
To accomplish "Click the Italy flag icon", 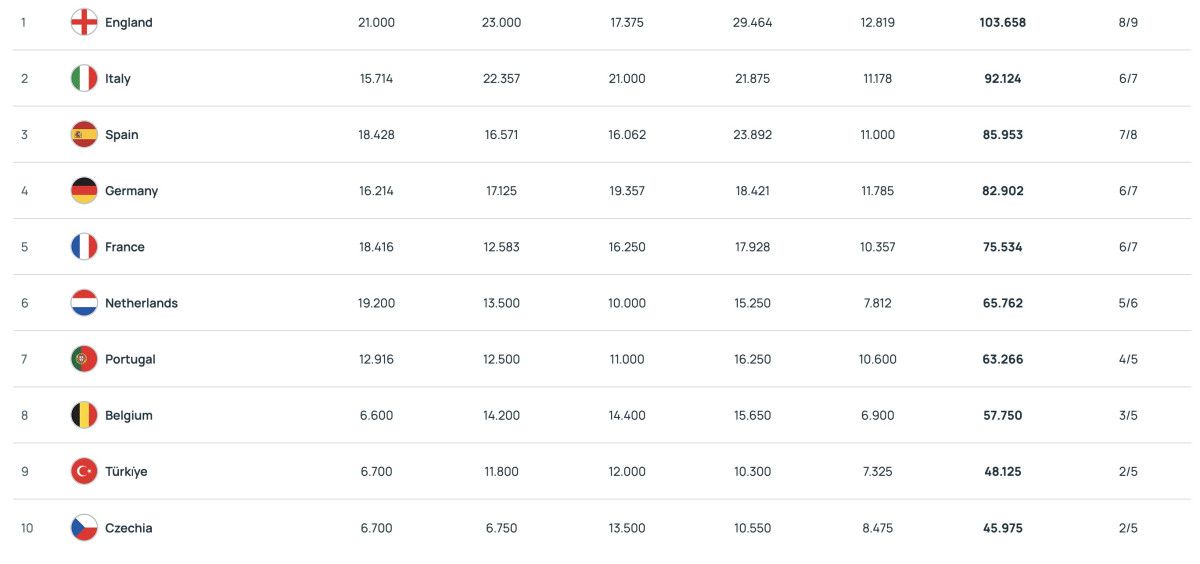I will point(84,78).
